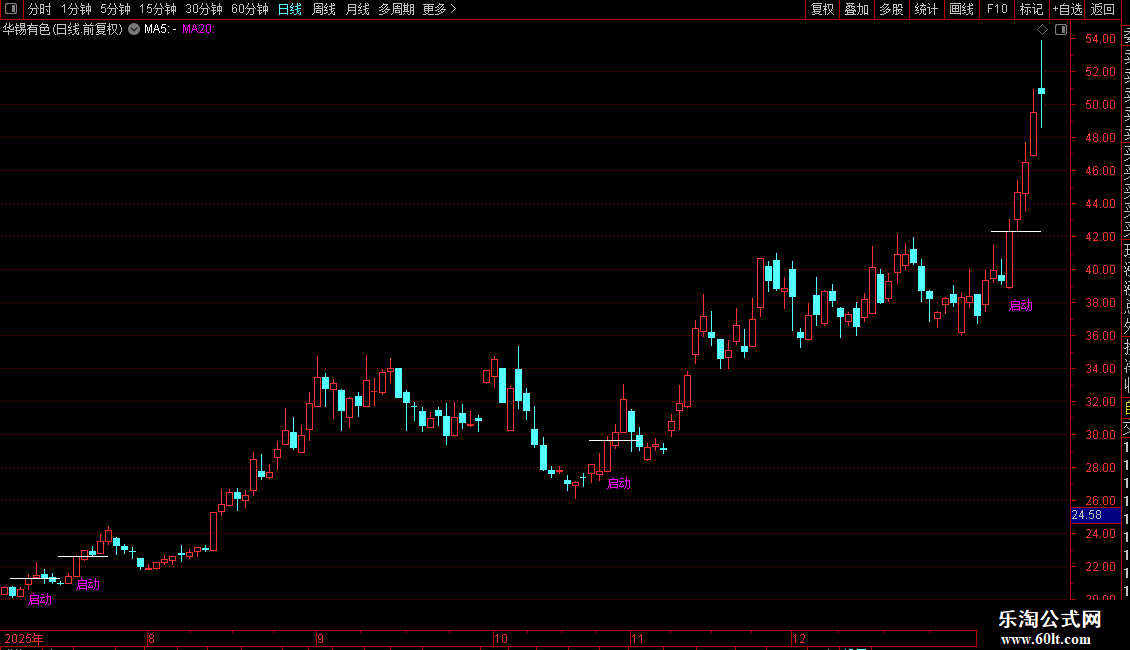This screenshot has height=650, width=1130.
Task: Click the month 10 marker on time axis
Action: (500, 638)
